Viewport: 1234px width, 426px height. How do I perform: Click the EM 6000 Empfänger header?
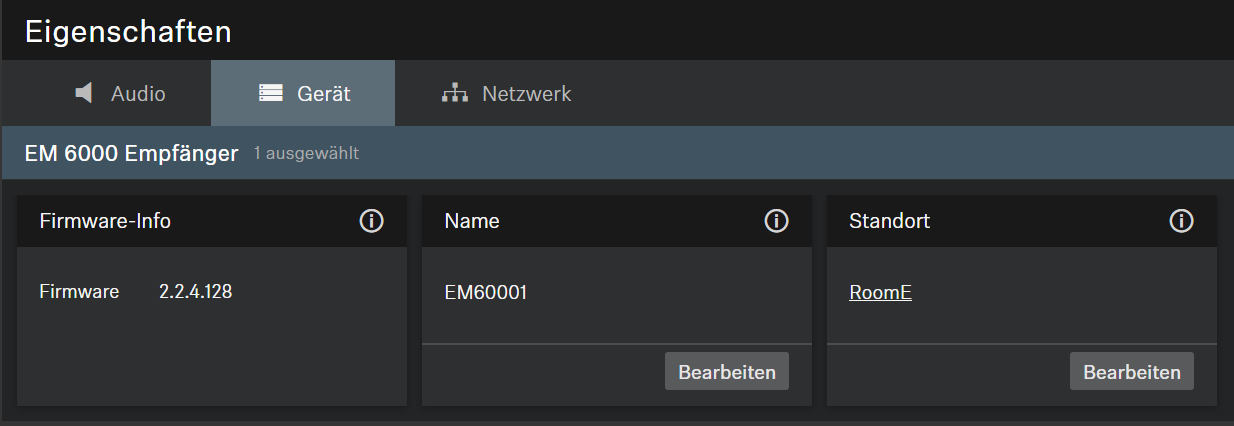pos(131,153)
